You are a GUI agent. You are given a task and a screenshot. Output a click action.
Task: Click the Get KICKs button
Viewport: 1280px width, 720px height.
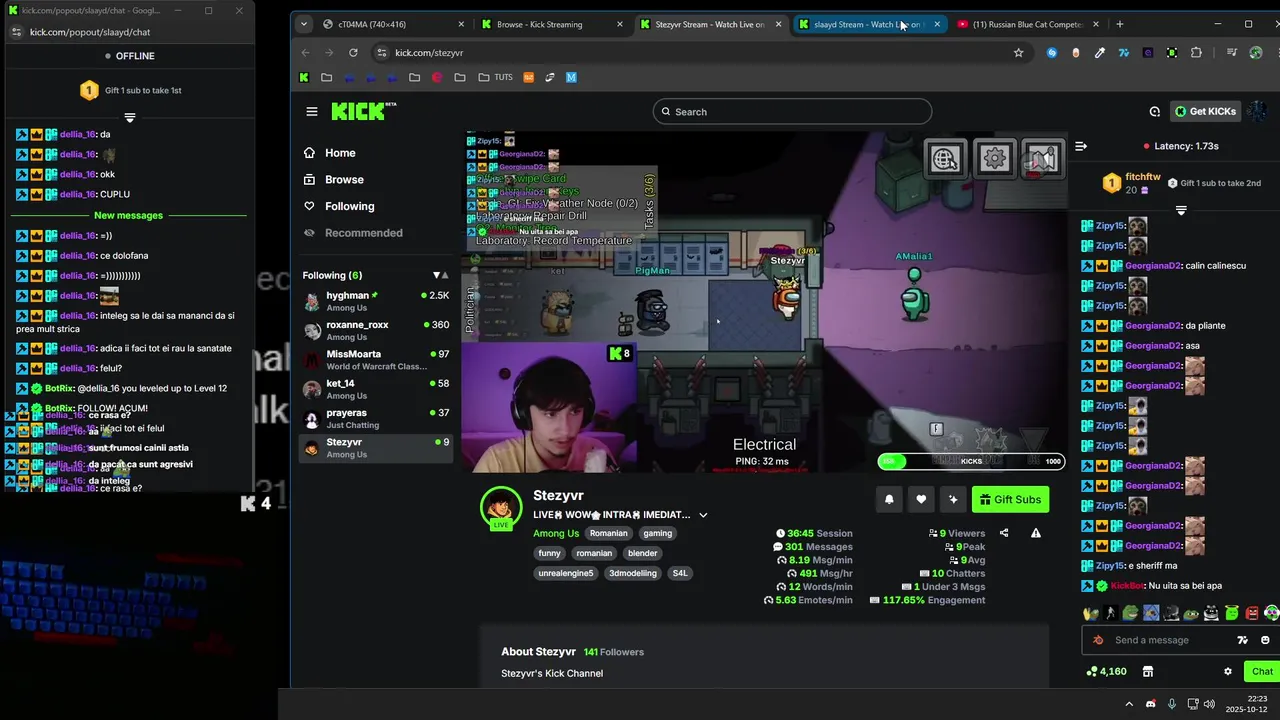pyautogui.click(x=1205, y=111)
